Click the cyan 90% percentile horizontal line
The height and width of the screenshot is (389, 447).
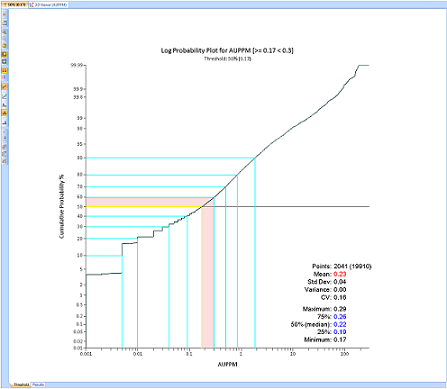(x=170, y=158)
